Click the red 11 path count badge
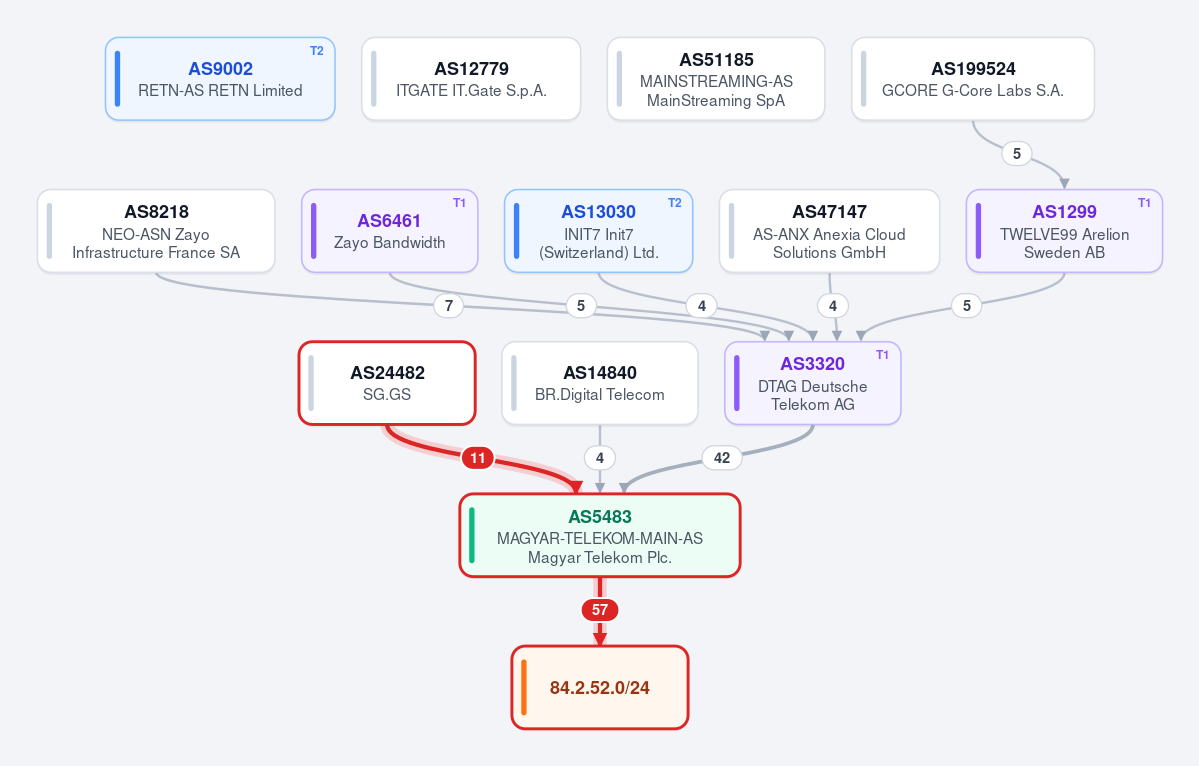This screenshot has width=1199, height=766. (x=477, y=458)
